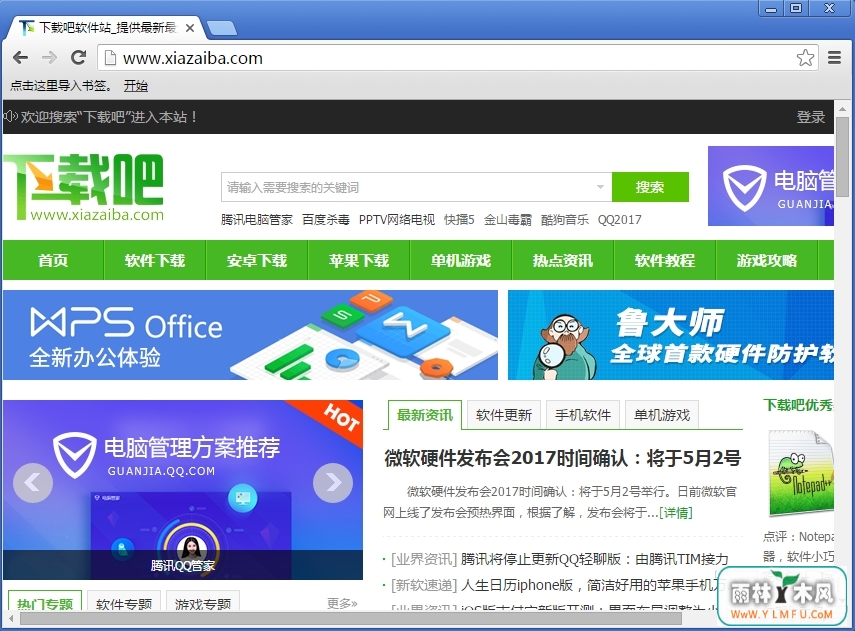Switch to the 最新资讯 tab
855x631 pixels.
pos(425,415)
